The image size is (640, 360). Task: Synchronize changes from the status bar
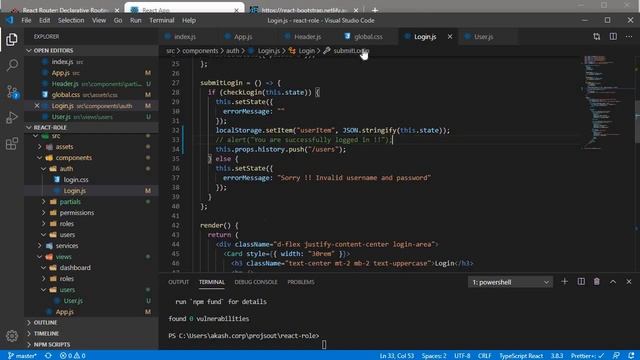click(48, 356)
